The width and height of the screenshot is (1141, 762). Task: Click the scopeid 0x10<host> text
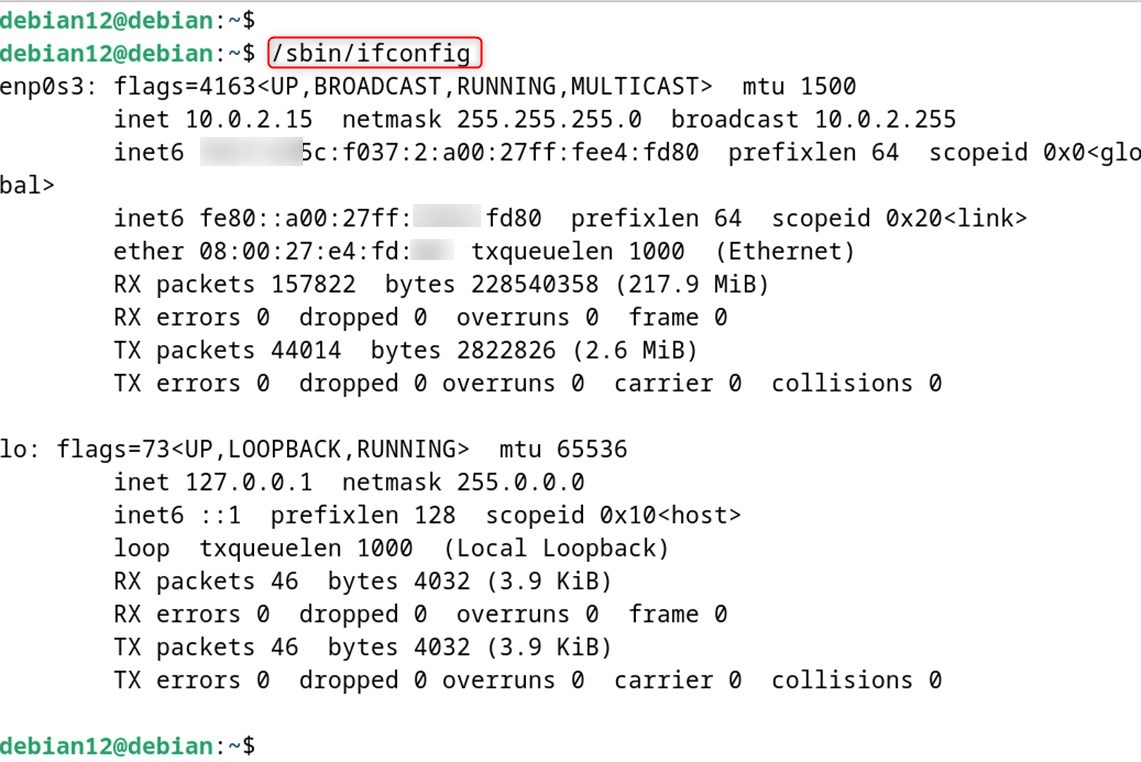pyautogui.click(x=613, y=515)
